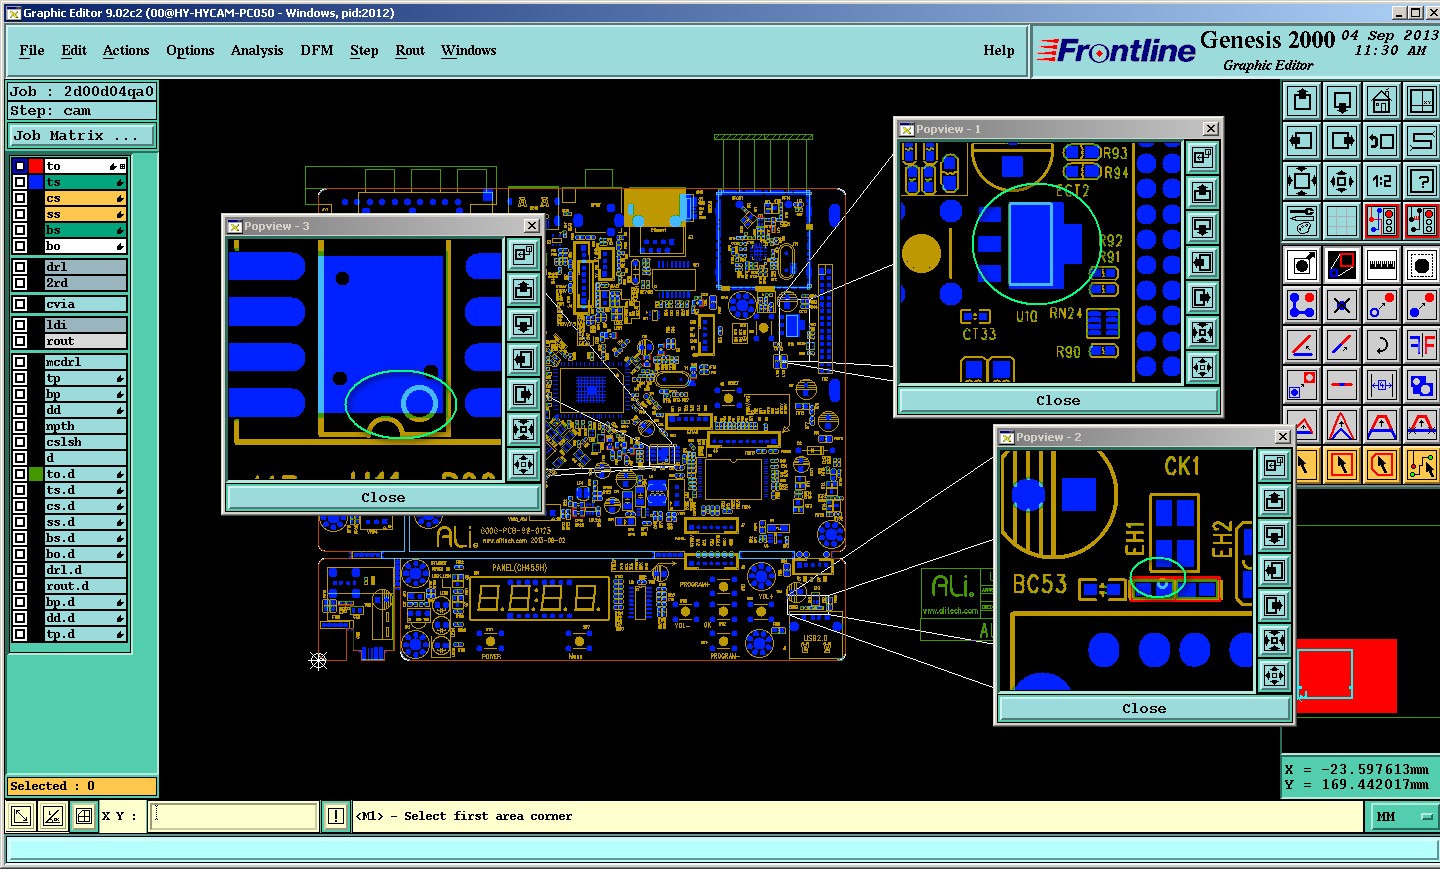Click the pan down icon in main toolbar
The height and width of the screenshot is (869, 1440).
click(x=1342, y=101)
